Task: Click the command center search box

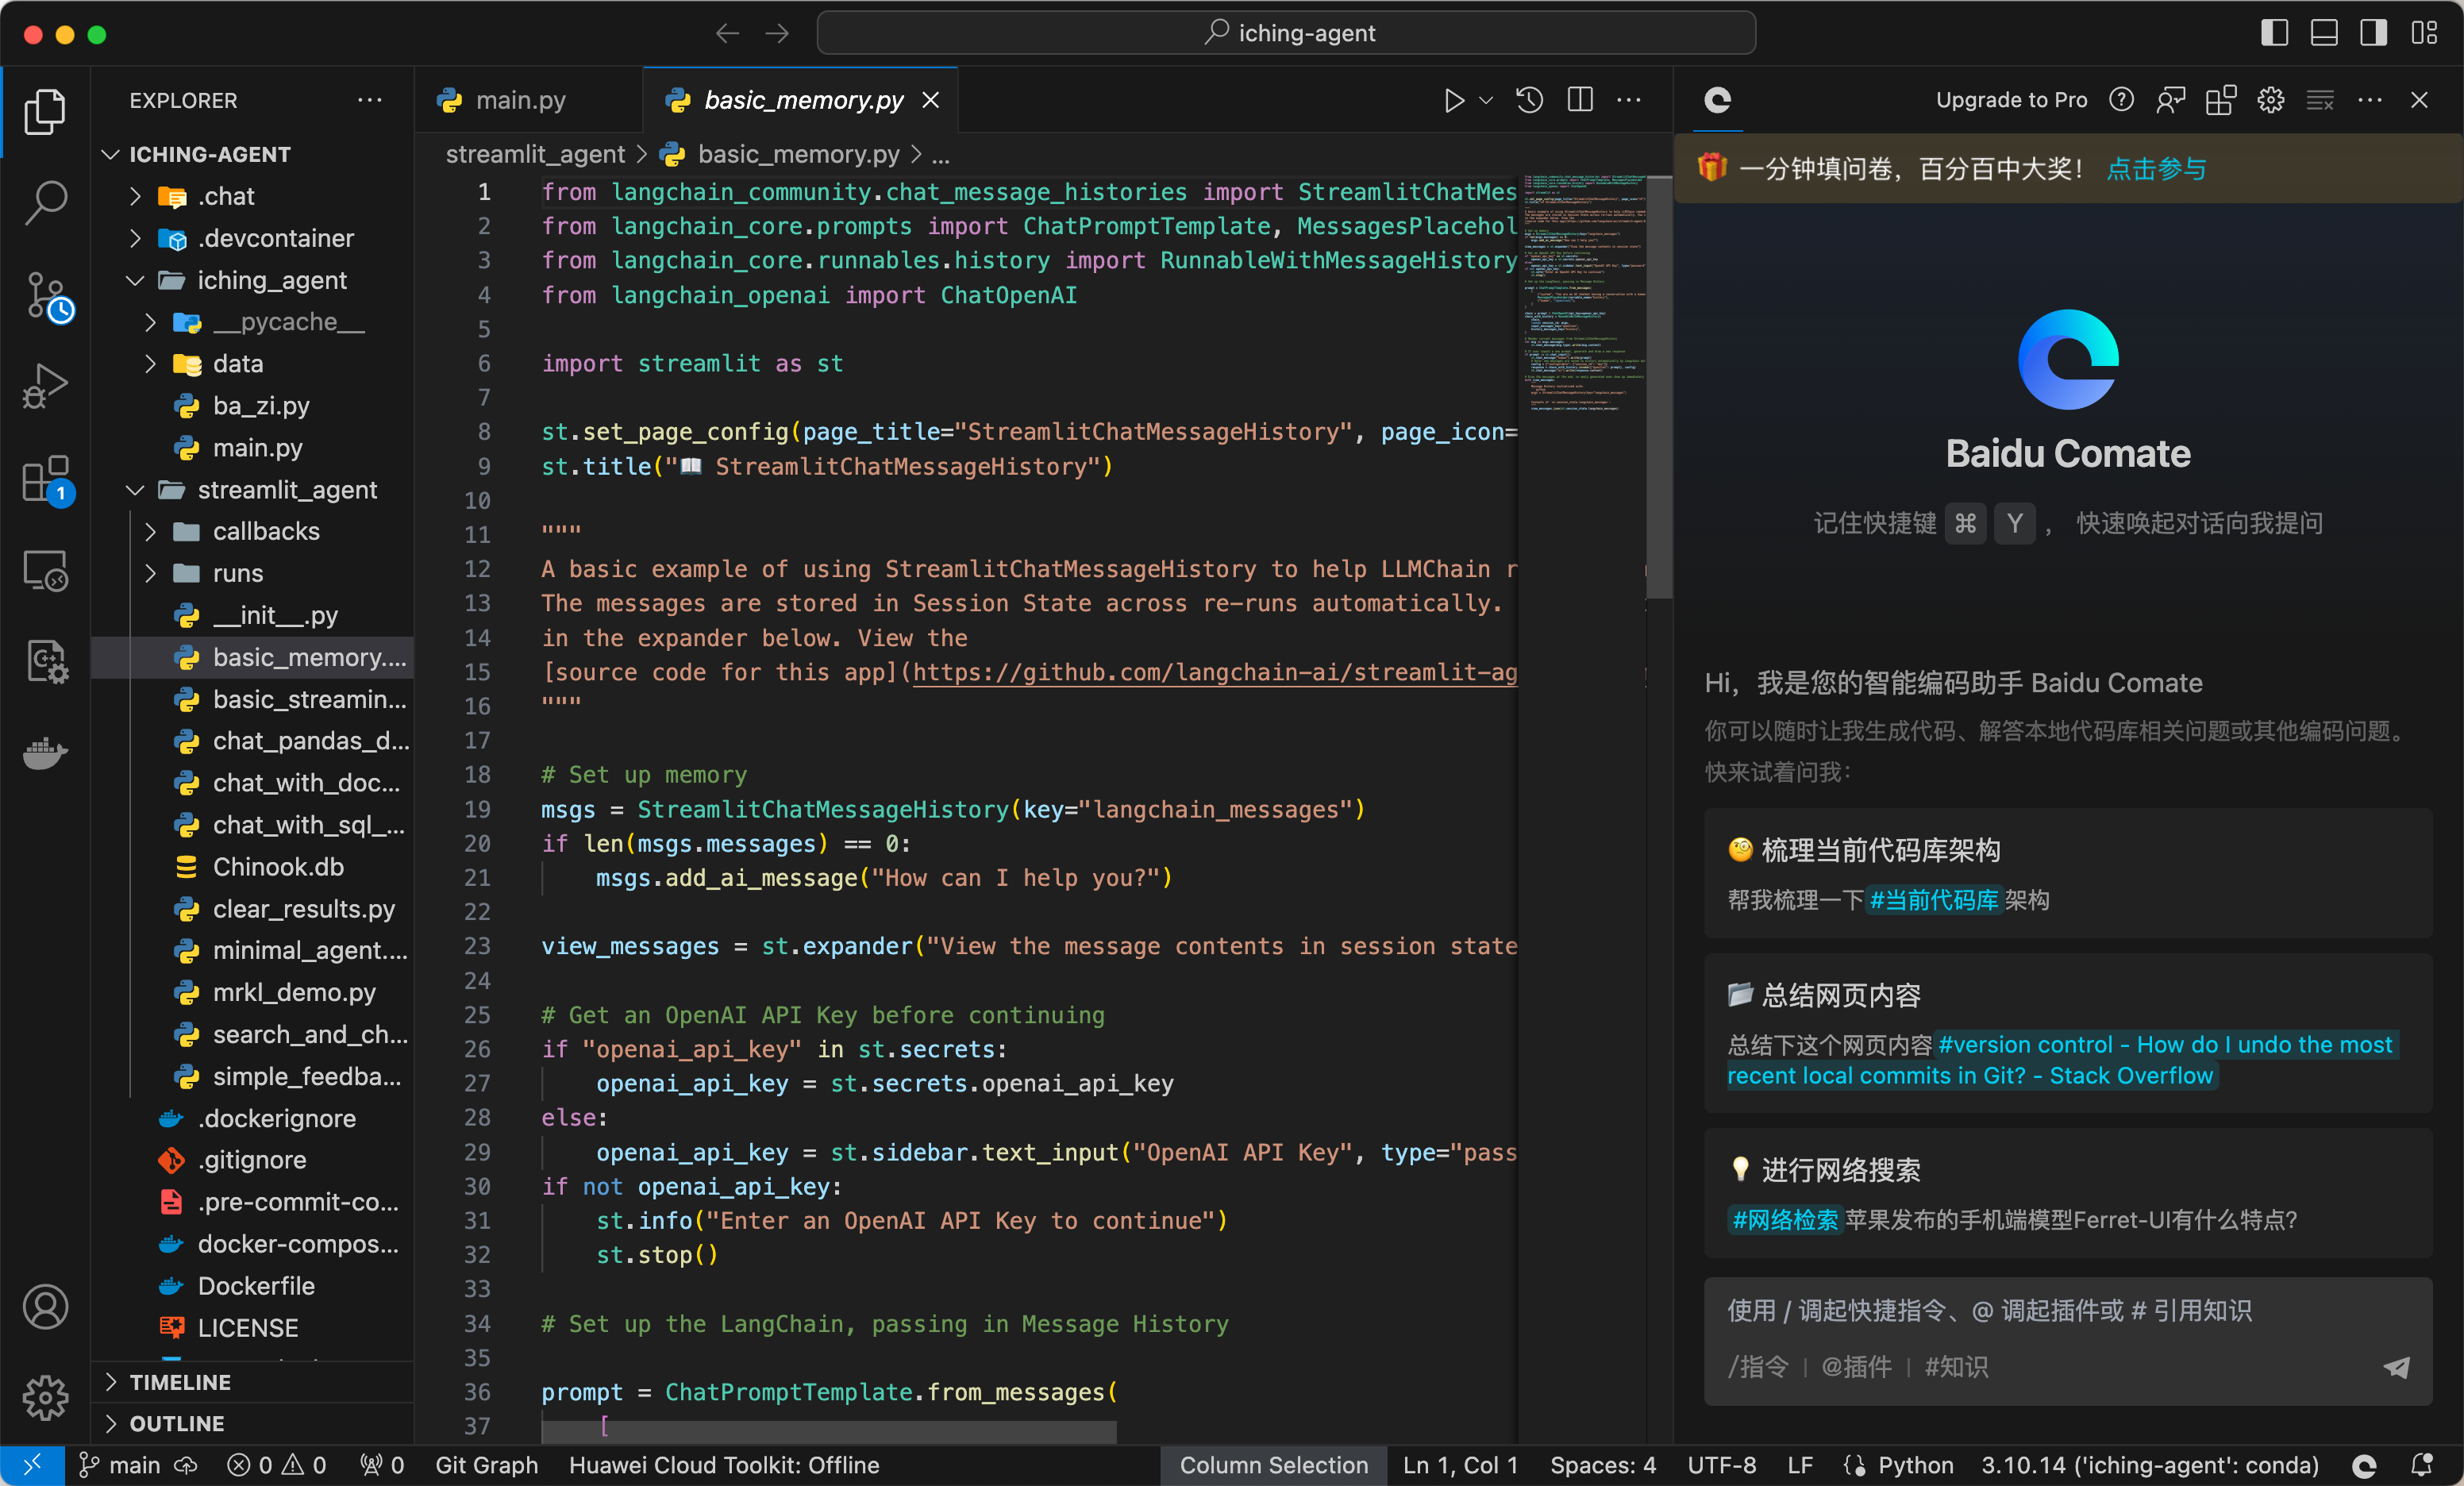Action: (x=1286, y=33)
